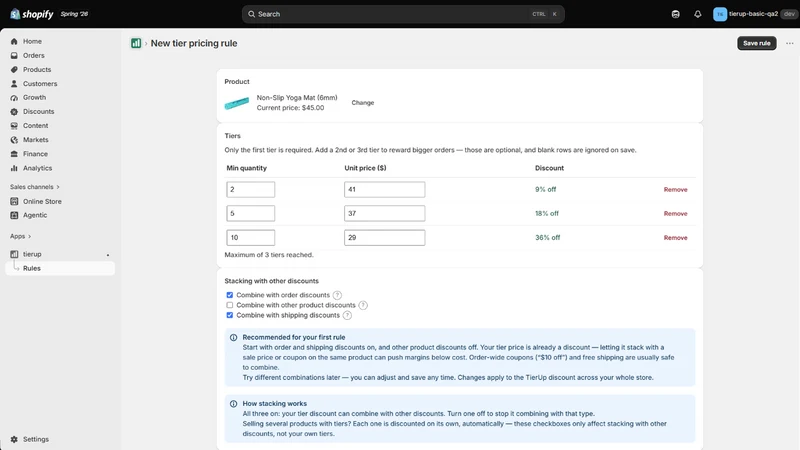Open the Agentic channel icon
The image size is (800, 450).
click(14, 215)
